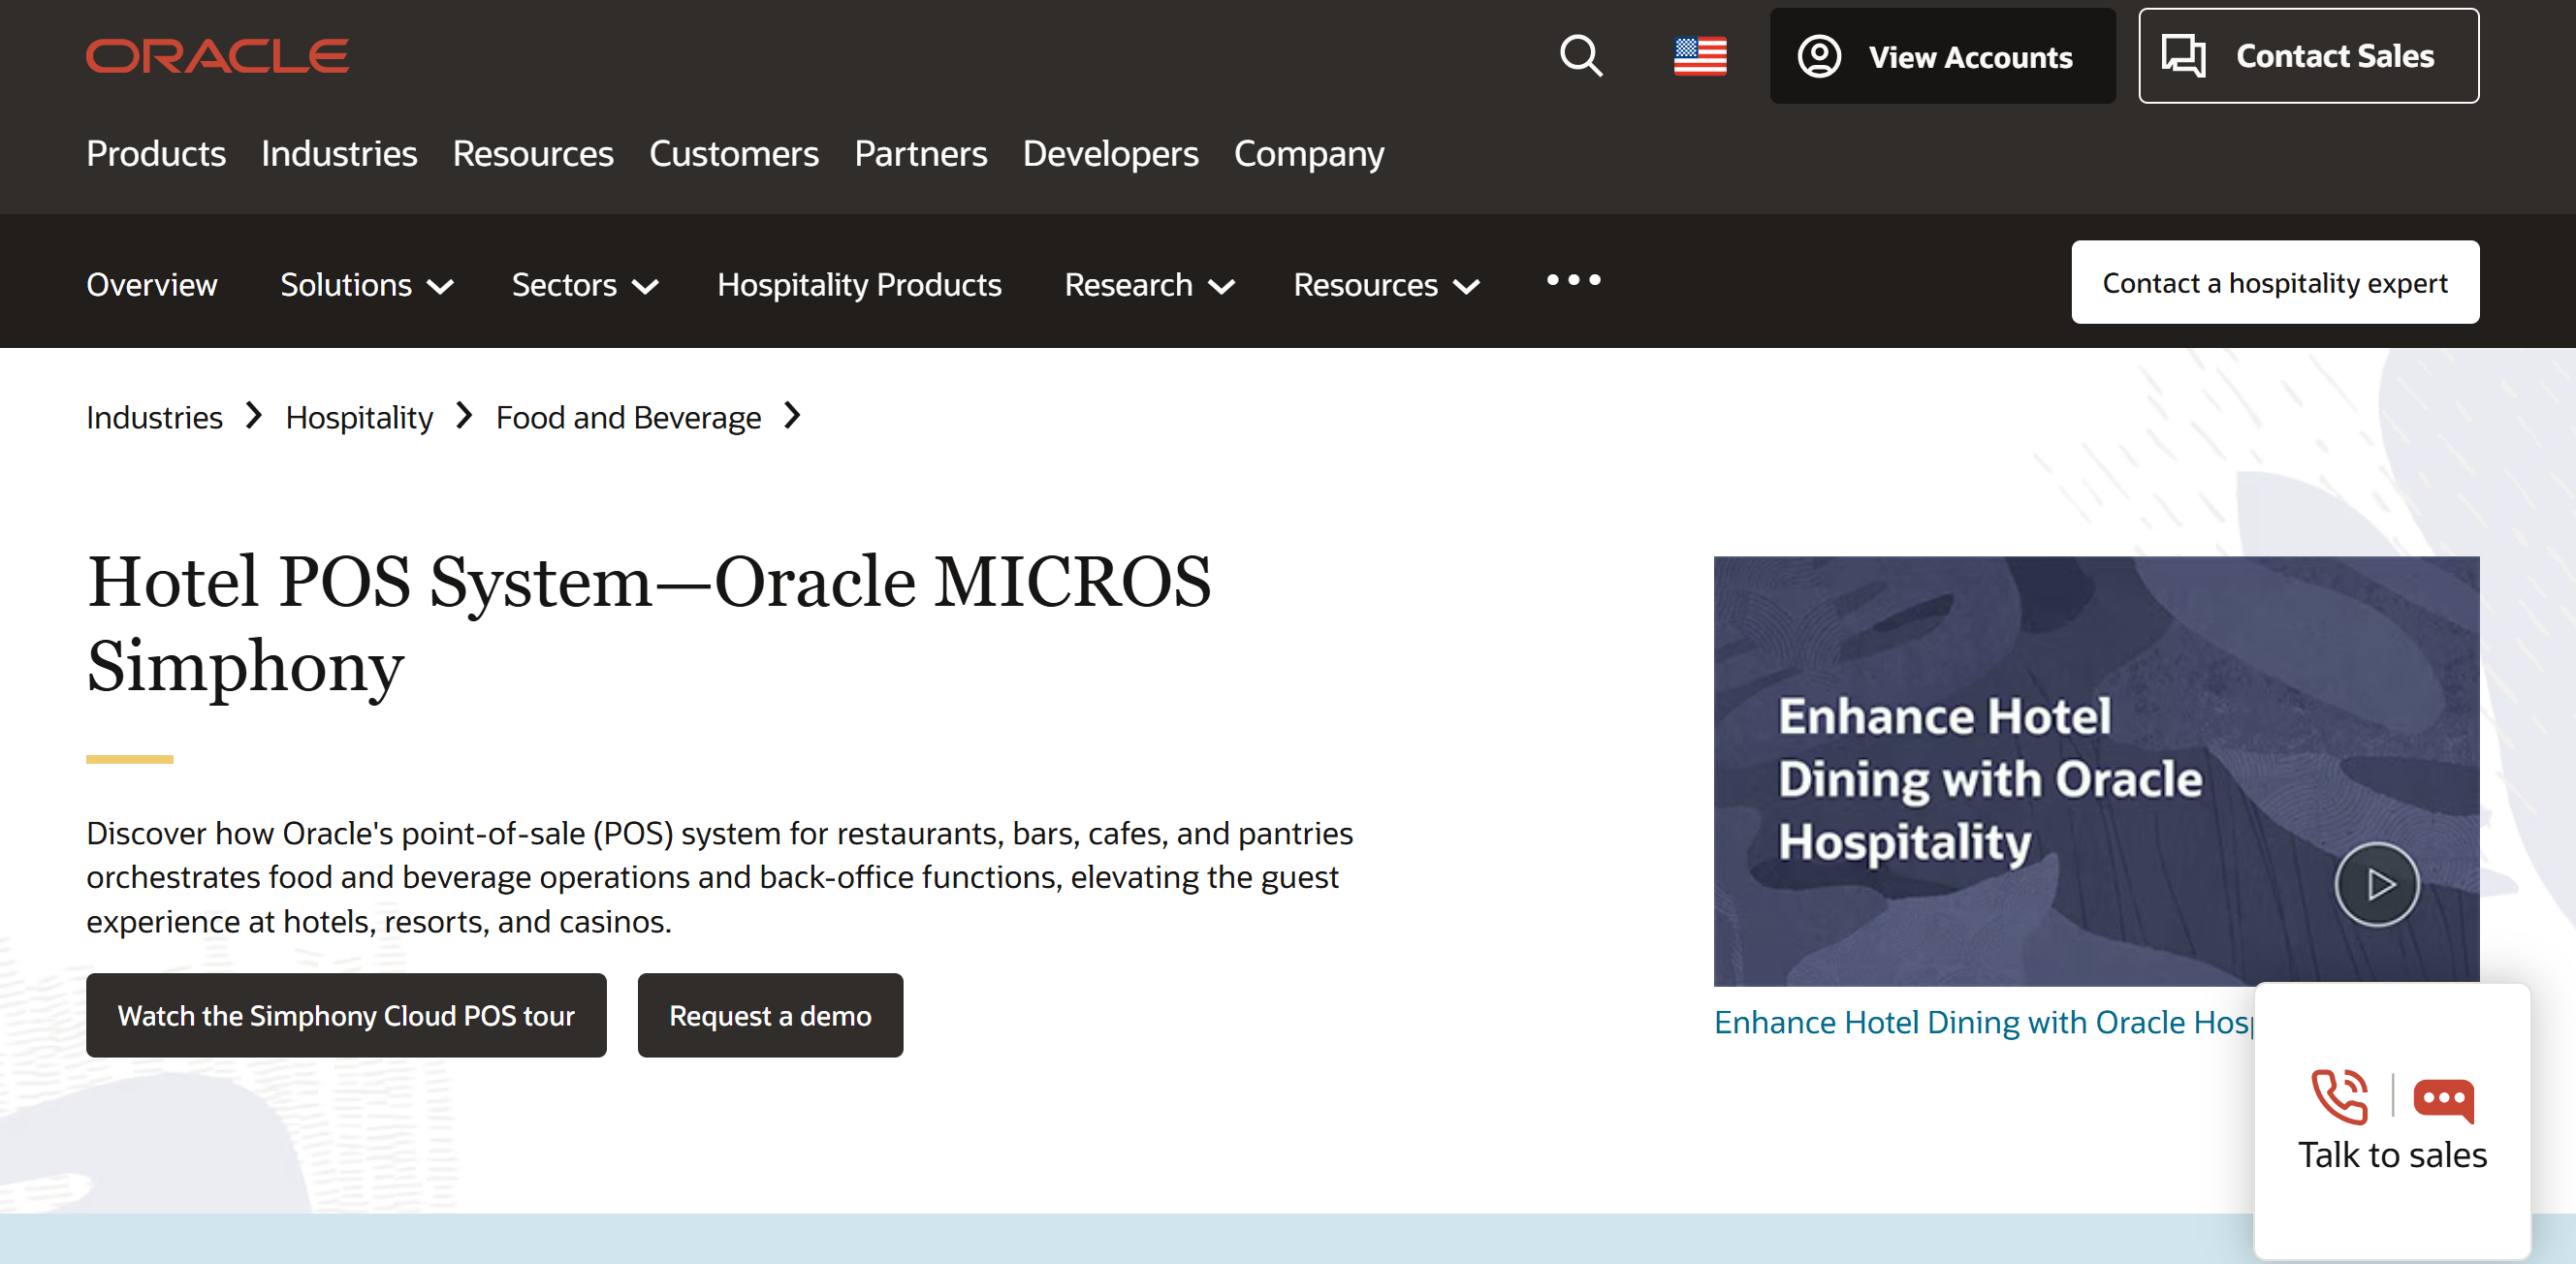Open the Company menu
The height and width of the screenshot is (1264, 2576).
click(1309, 153)
